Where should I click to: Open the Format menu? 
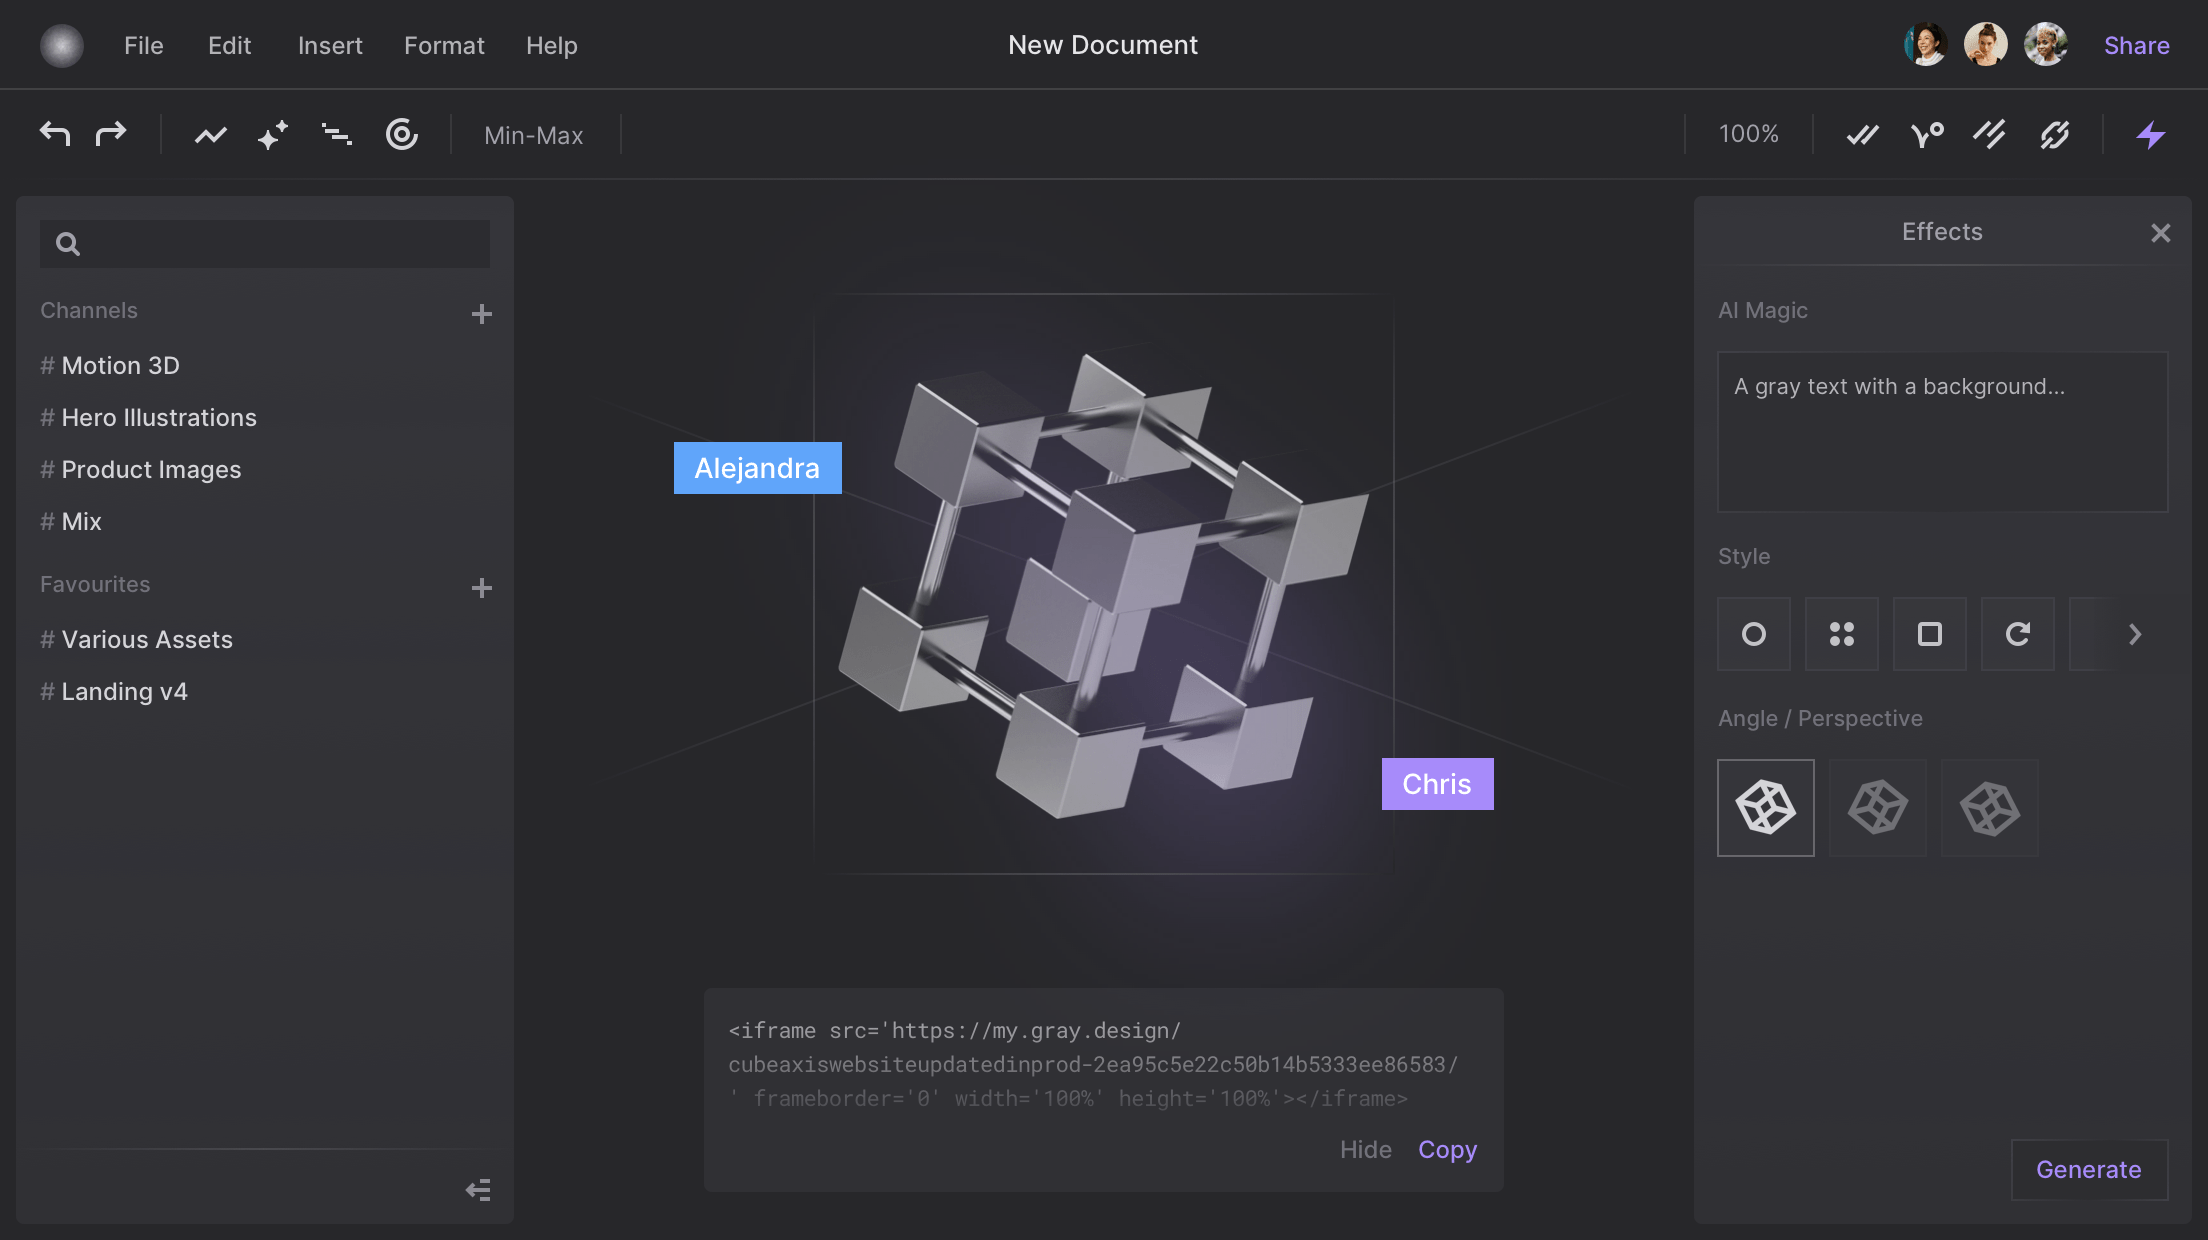[x=444, y=45]
